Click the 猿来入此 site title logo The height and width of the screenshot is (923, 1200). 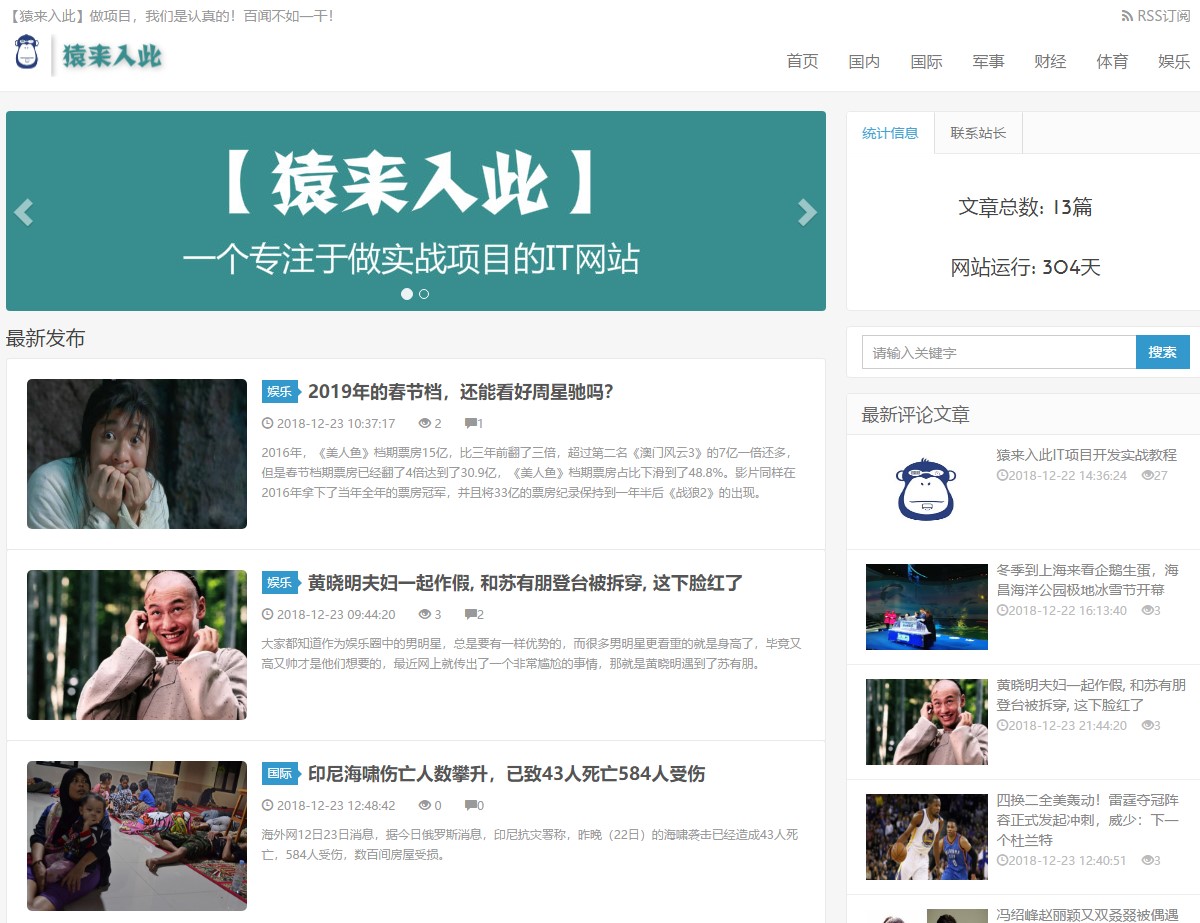click(x=112, y=56)
